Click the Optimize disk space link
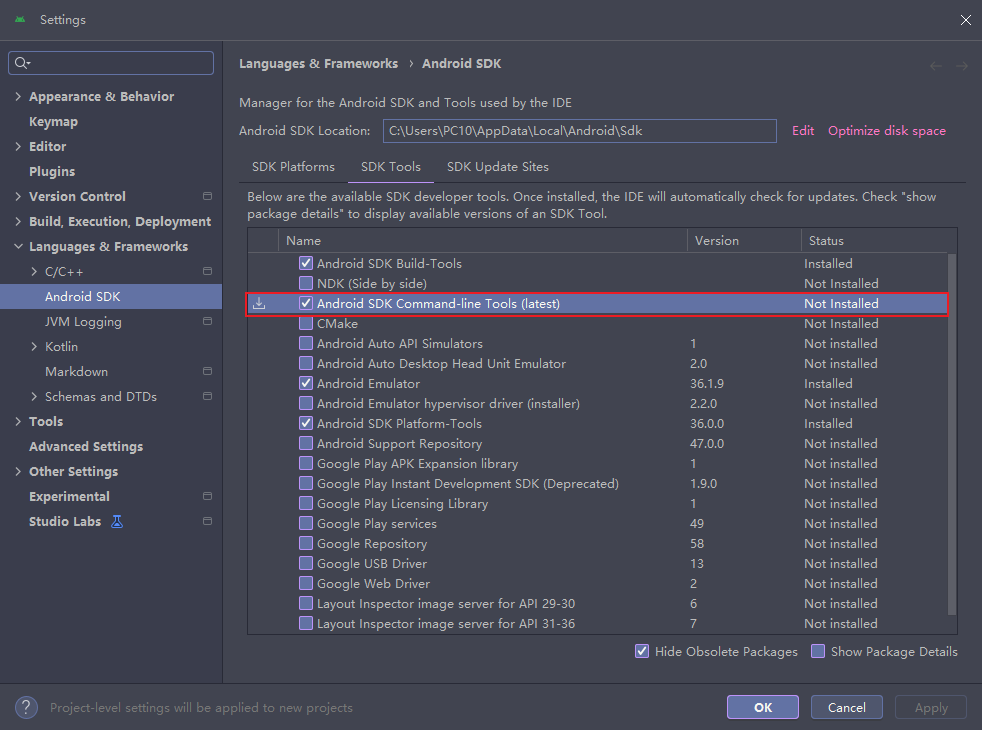This screenshot has height=730, width=982. [886, 131]
